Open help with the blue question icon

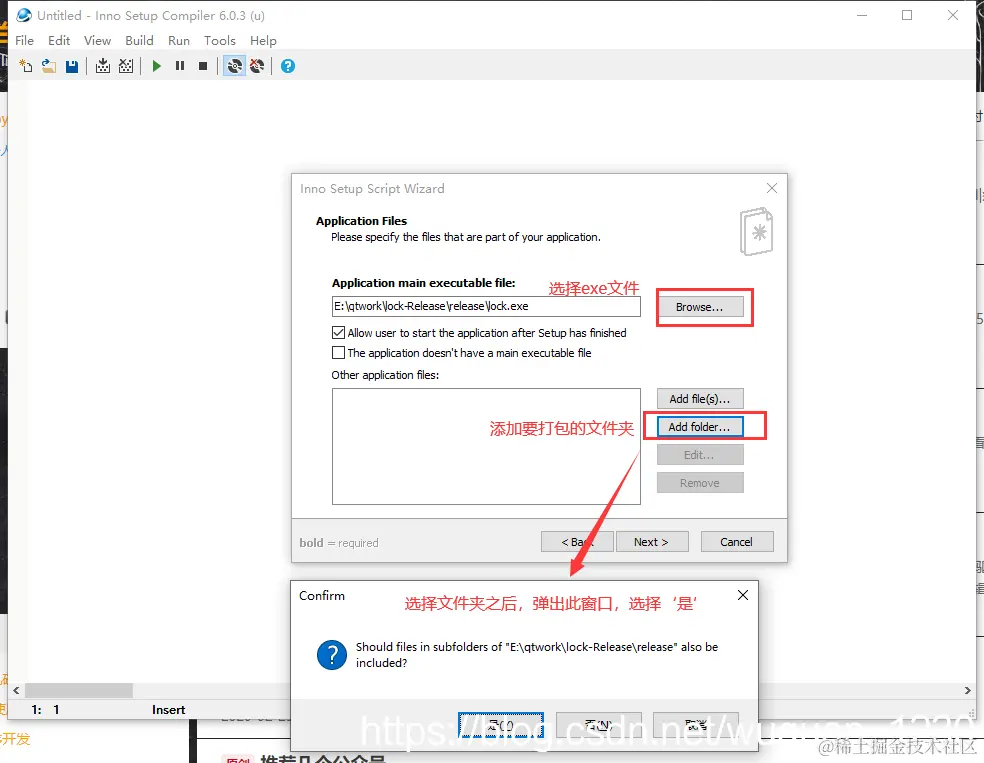(x=288, y=66)
